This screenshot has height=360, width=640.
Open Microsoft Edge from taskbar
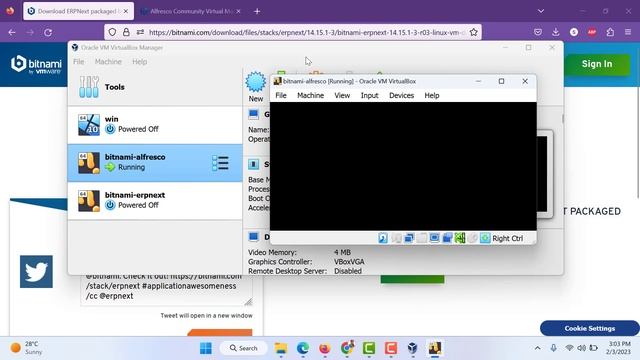(x=303, y=348)
